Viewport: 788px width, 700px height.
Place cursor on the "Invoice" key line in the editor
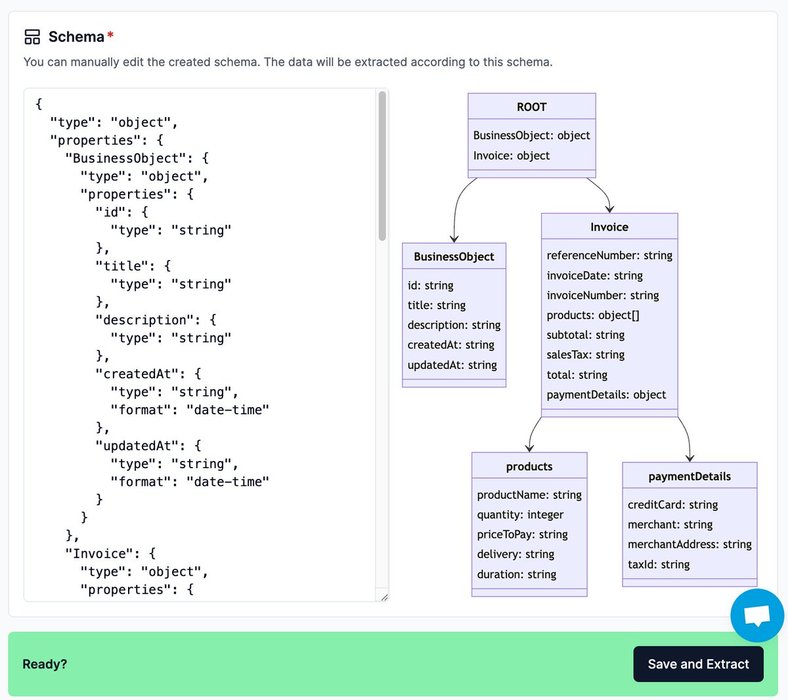coord(109,554)
